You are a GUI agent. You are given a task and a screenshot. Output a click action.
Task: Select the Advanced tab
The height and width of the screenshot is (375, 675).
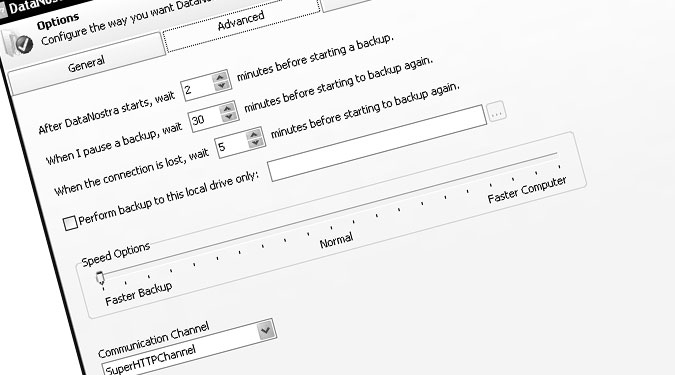coord(241,22)
